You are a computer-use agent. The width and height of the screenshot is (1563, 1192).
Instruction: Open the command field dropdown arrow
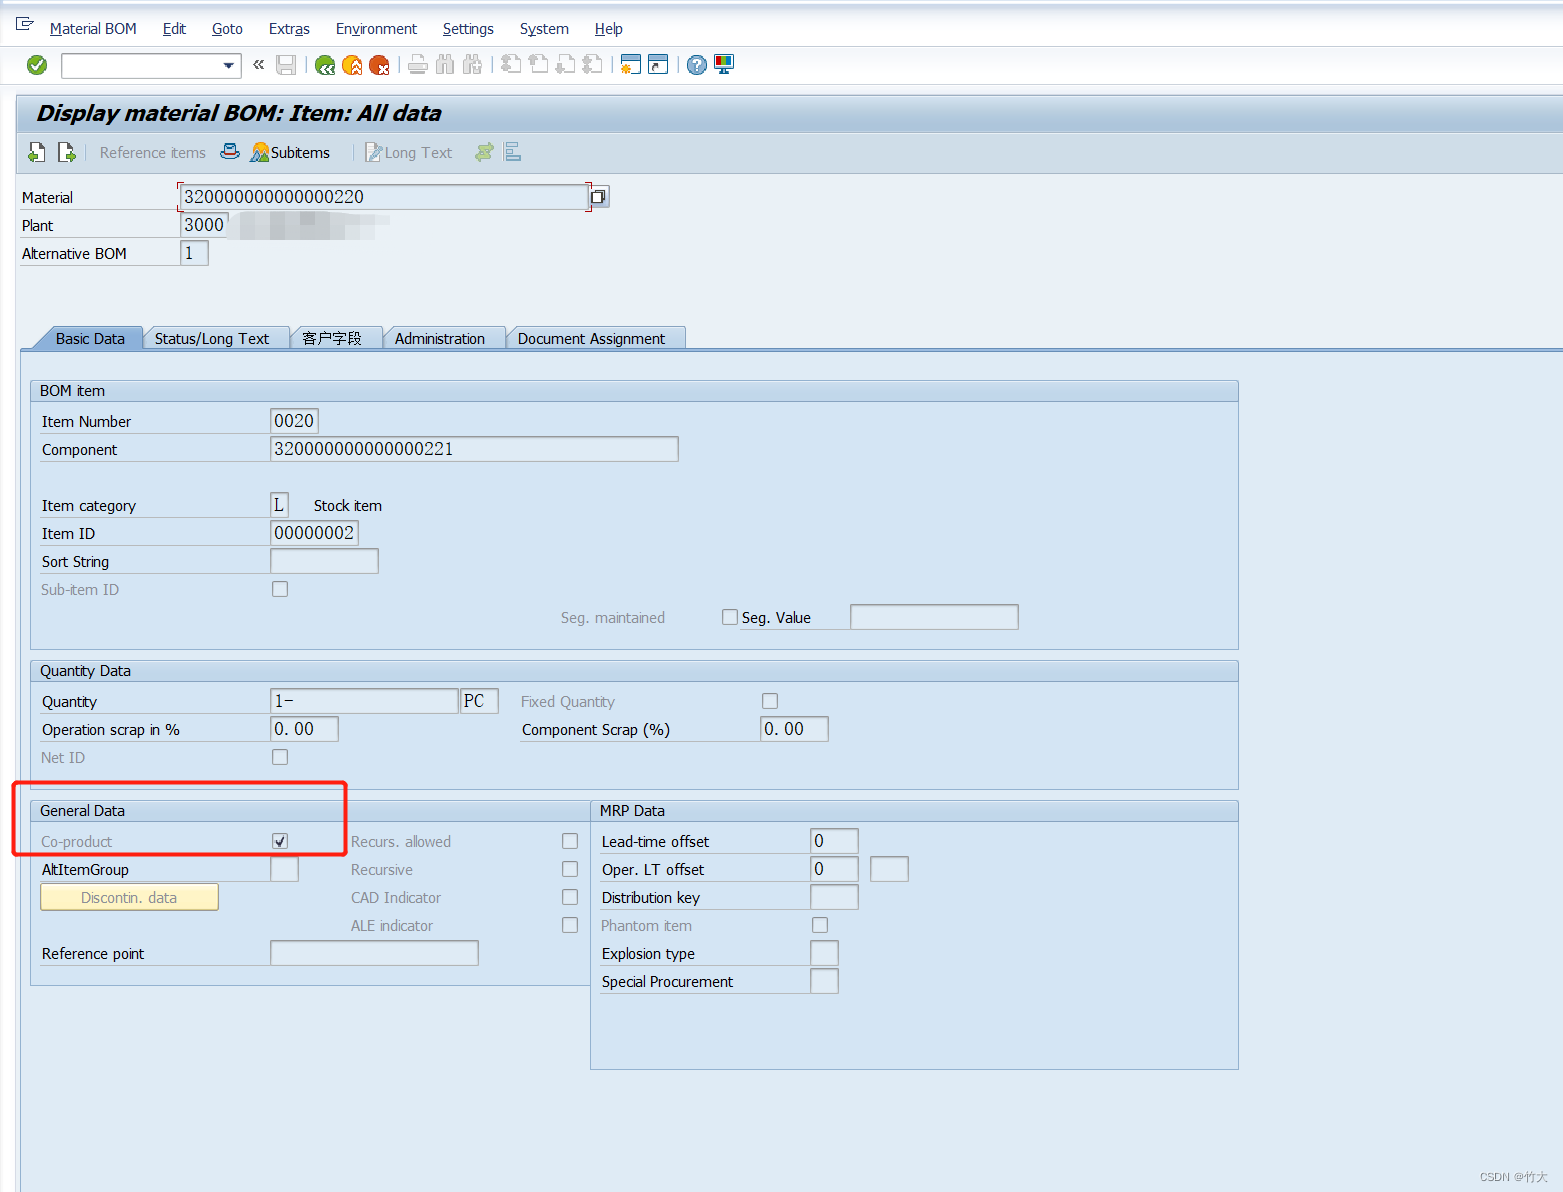point(229,66)
